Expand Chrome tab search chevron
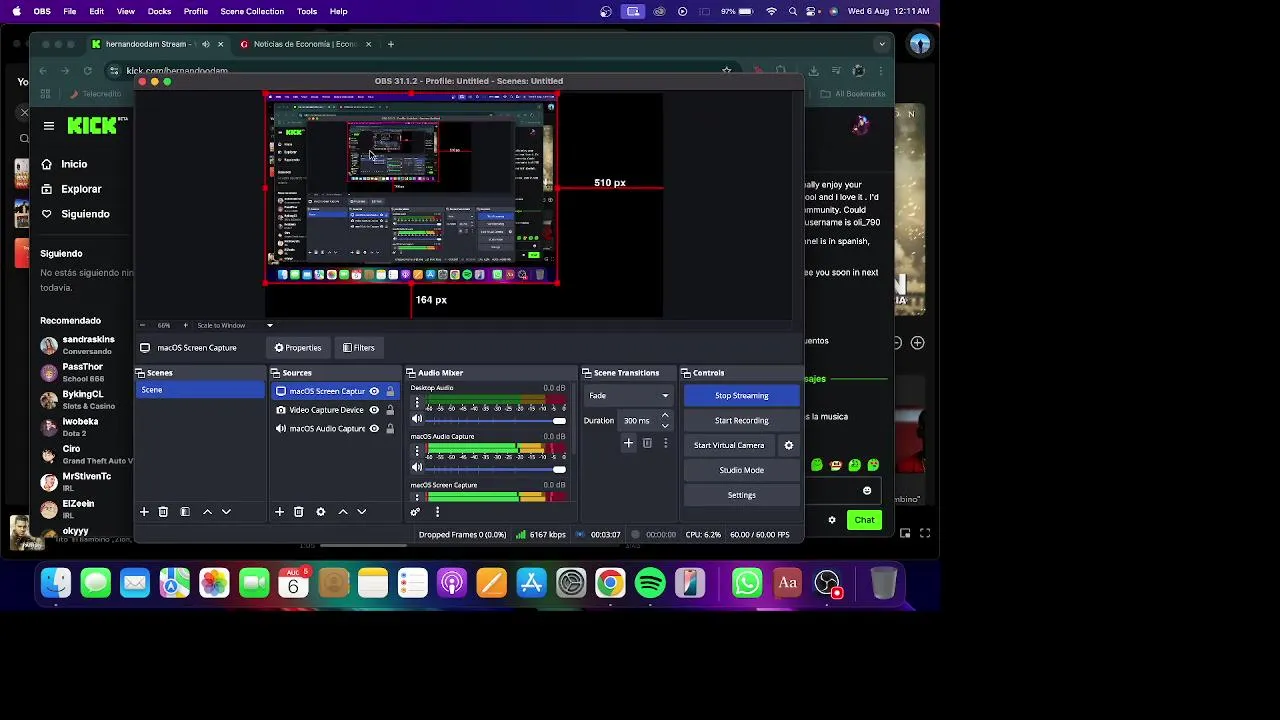 pyautogui.click(x=881, y=44)
